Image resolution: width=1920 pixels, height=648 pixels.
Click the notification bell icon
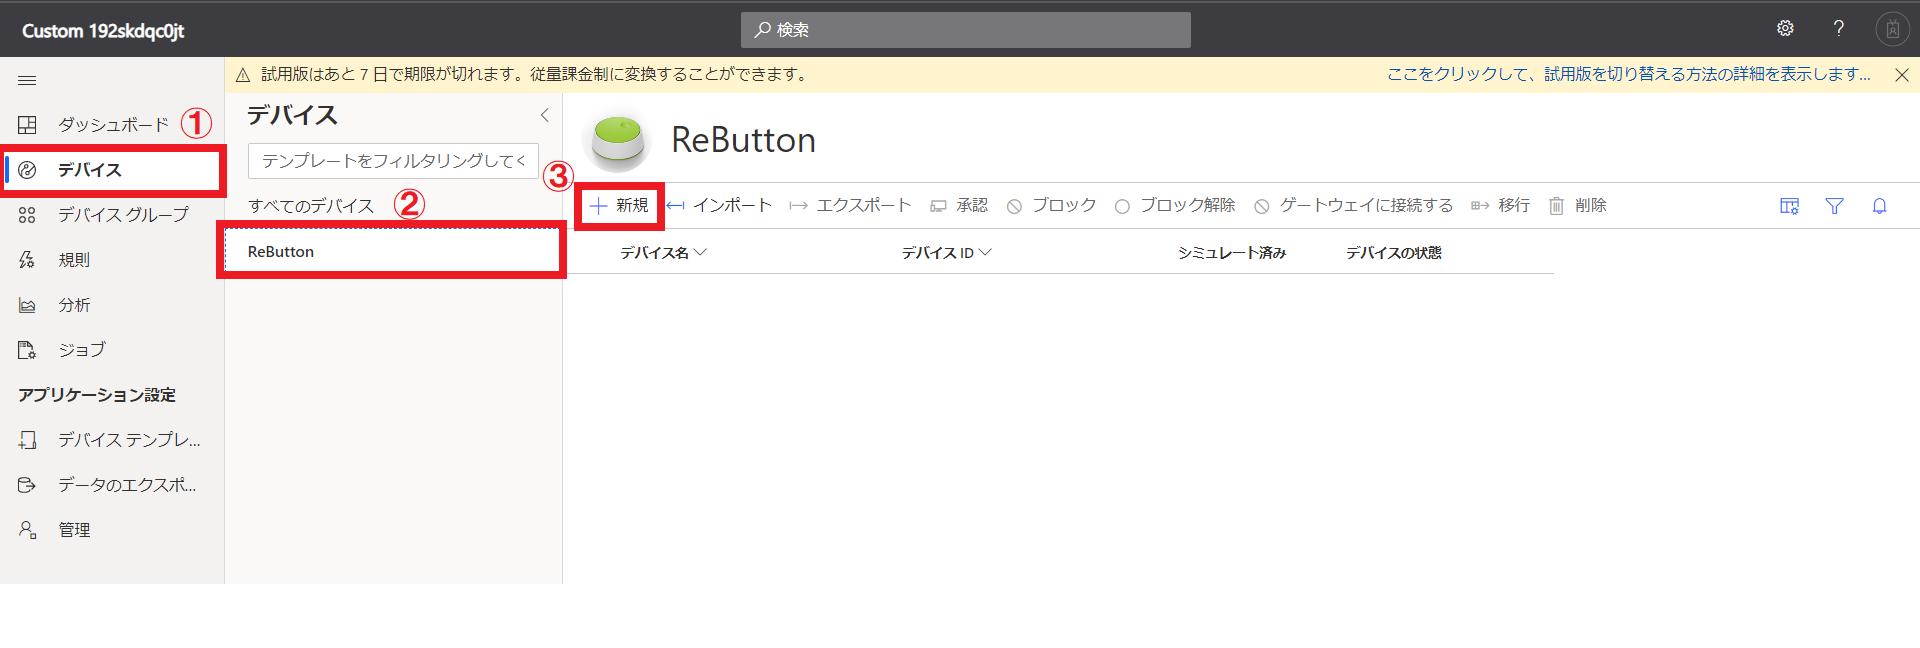1879,206
